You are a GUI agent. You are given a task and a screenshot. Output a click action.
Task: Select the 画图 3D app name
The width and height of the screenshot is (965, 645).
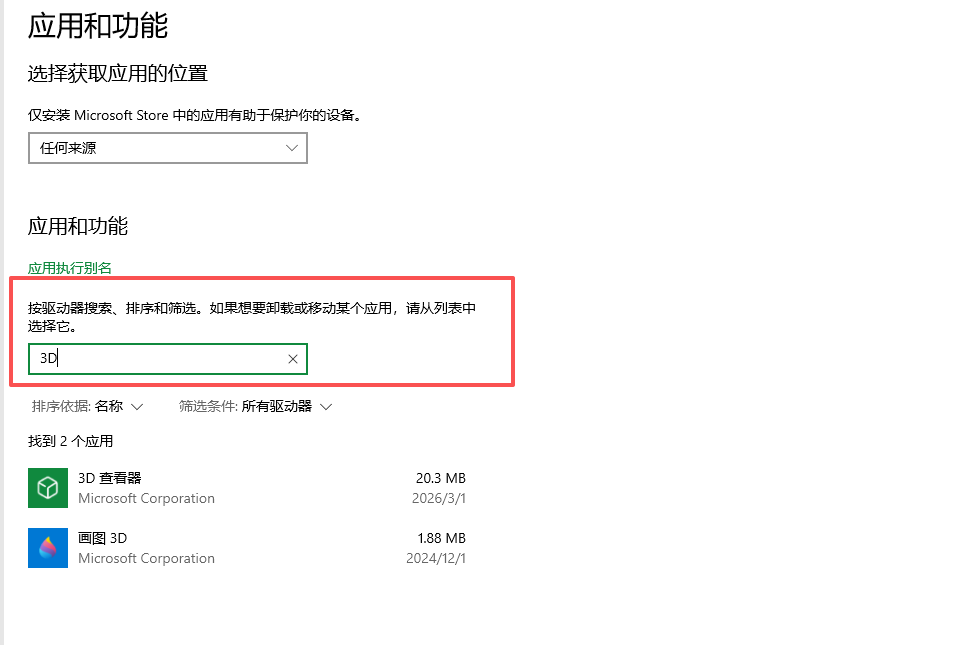click(x=103, y=538)
